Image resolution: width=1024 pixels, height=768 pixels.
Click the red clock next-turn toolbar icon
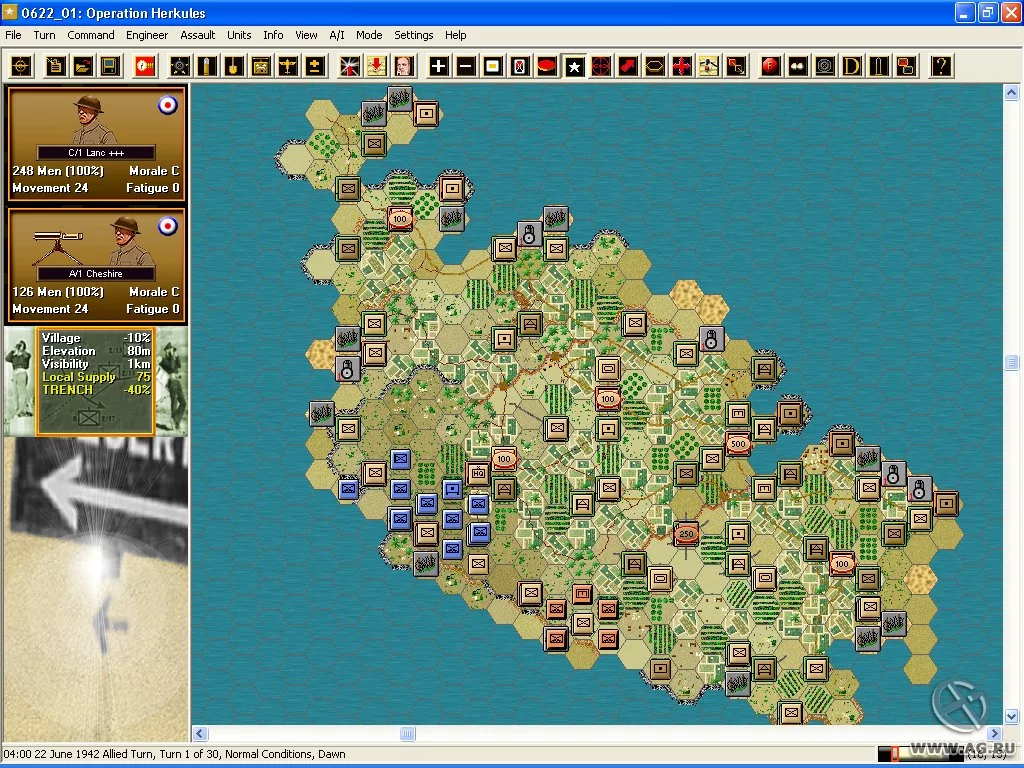[x=144, y=66]
